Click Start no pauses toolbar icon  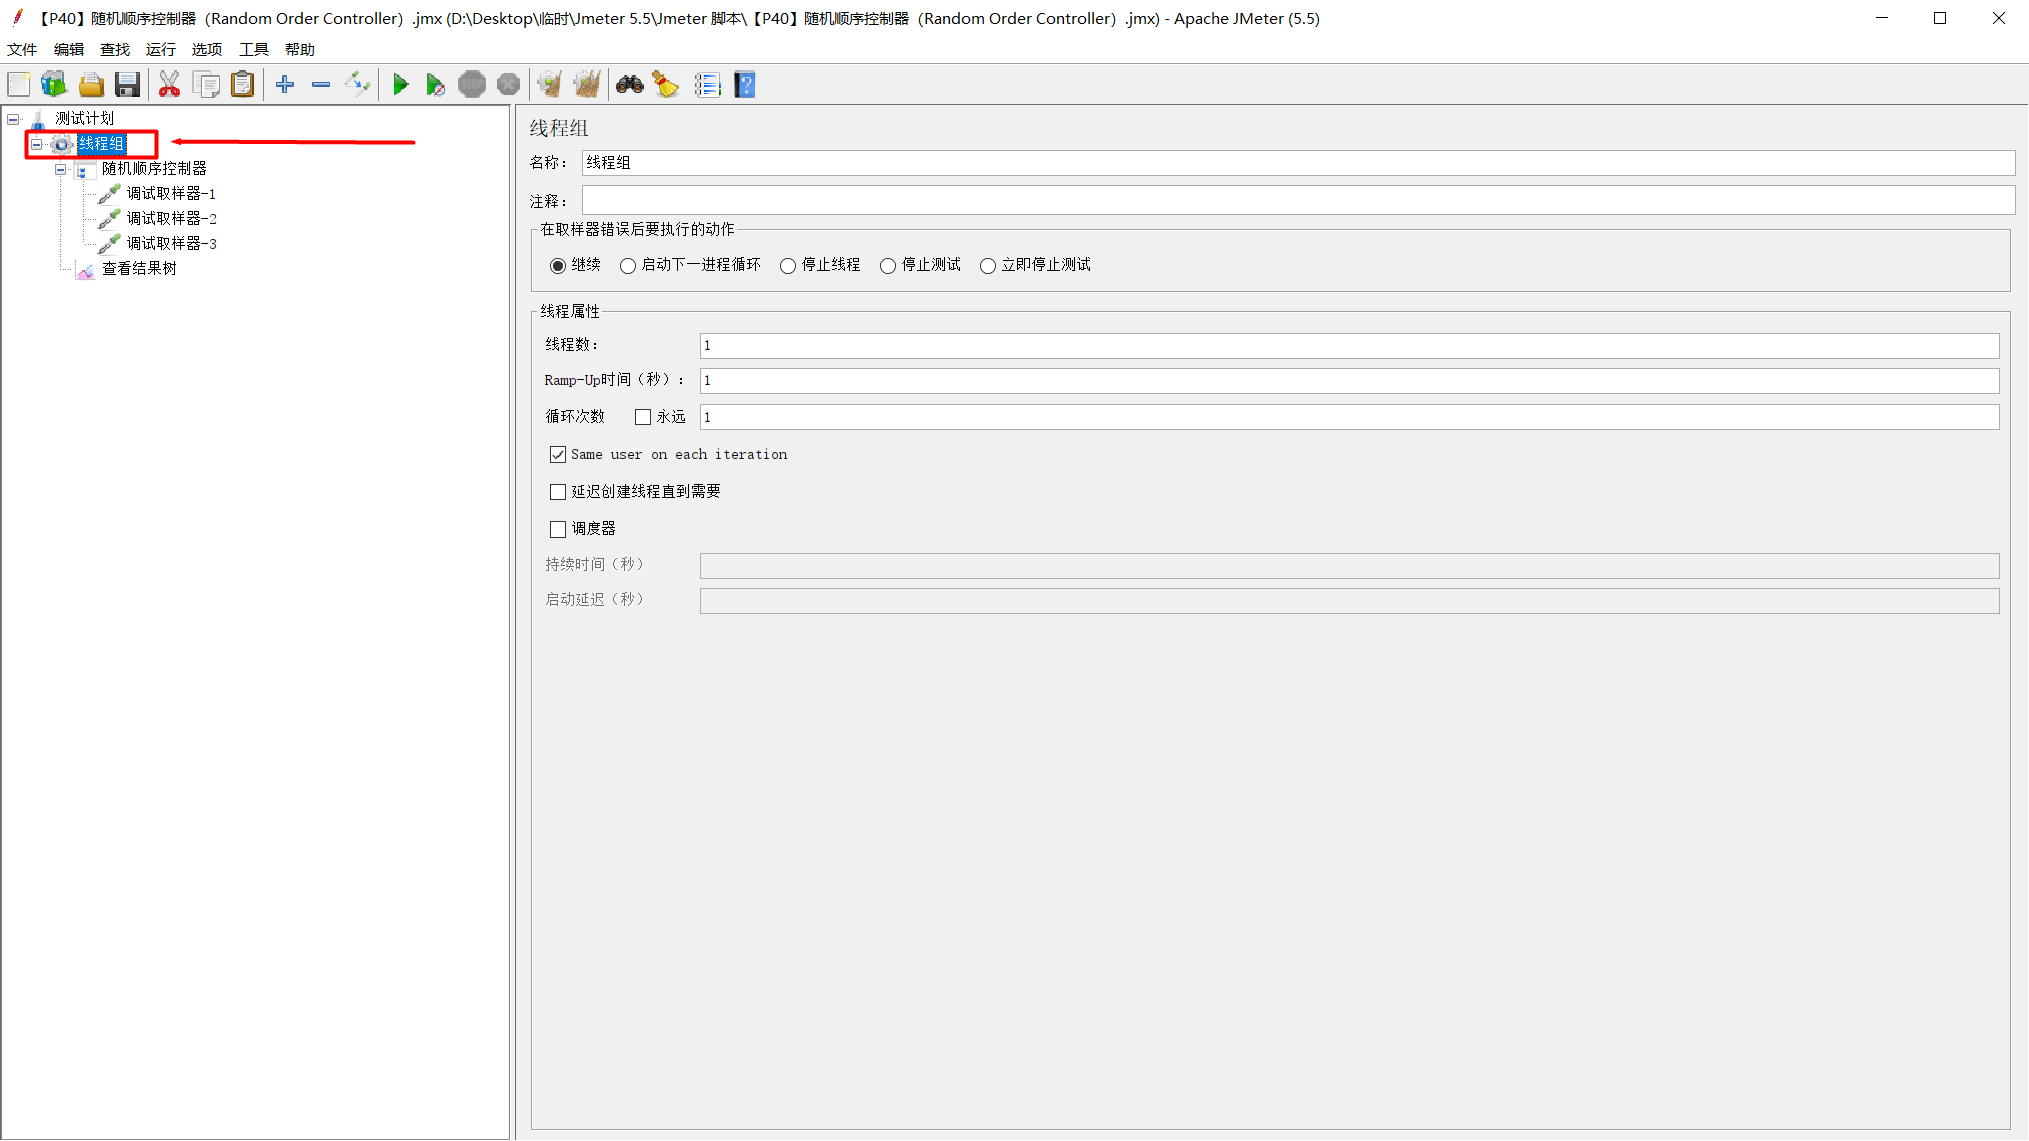pyautogui.click(x=435, y=85)
